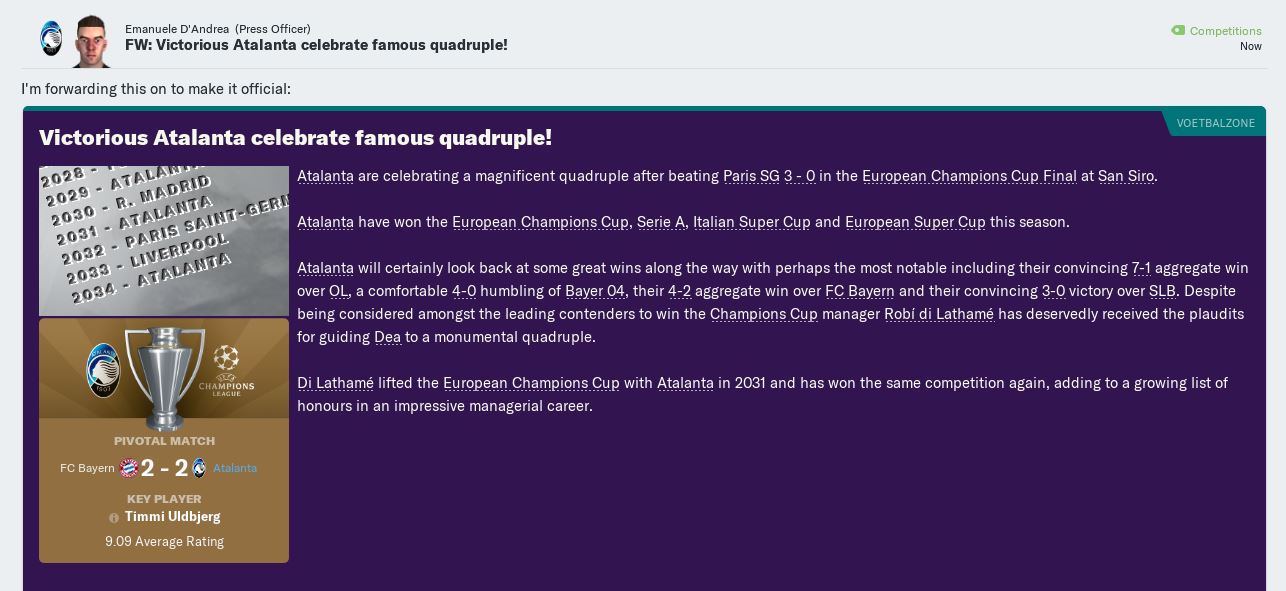Open key player Timmi Uldbjerg's name

[172, 517]
